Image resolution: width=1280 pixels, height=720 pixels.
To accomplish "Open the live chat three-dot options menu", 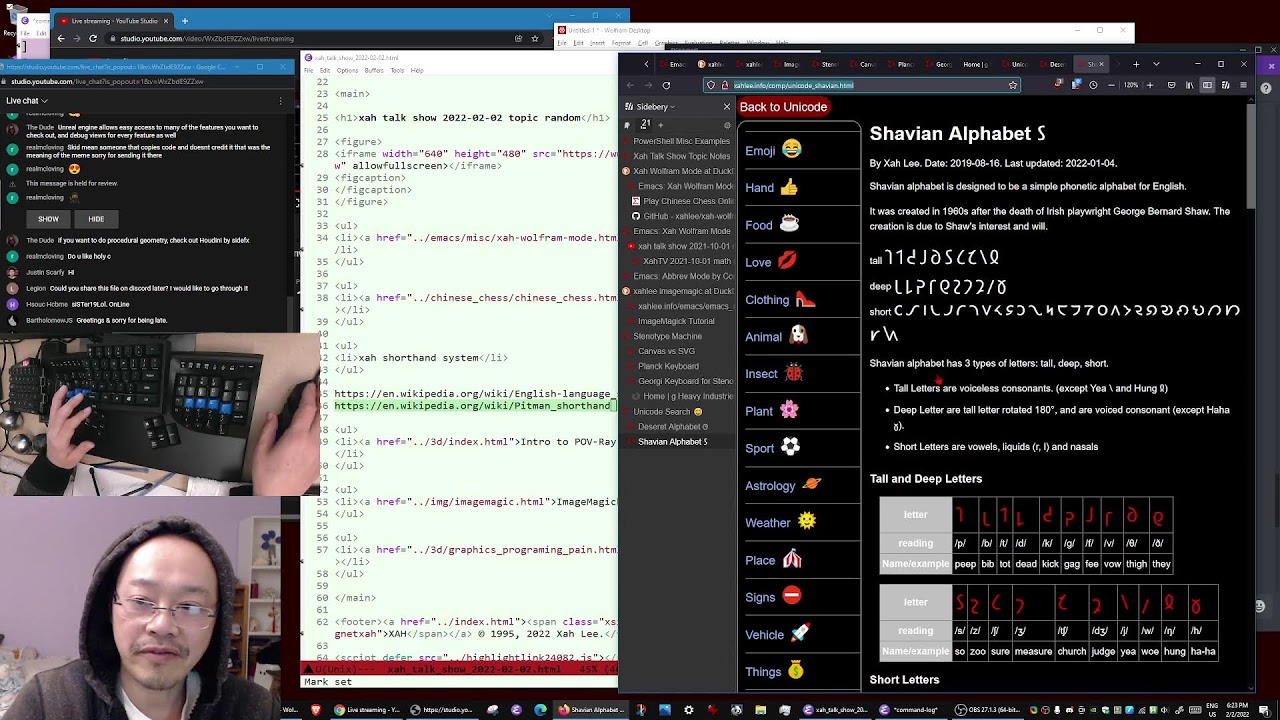I will pos(279,101).
